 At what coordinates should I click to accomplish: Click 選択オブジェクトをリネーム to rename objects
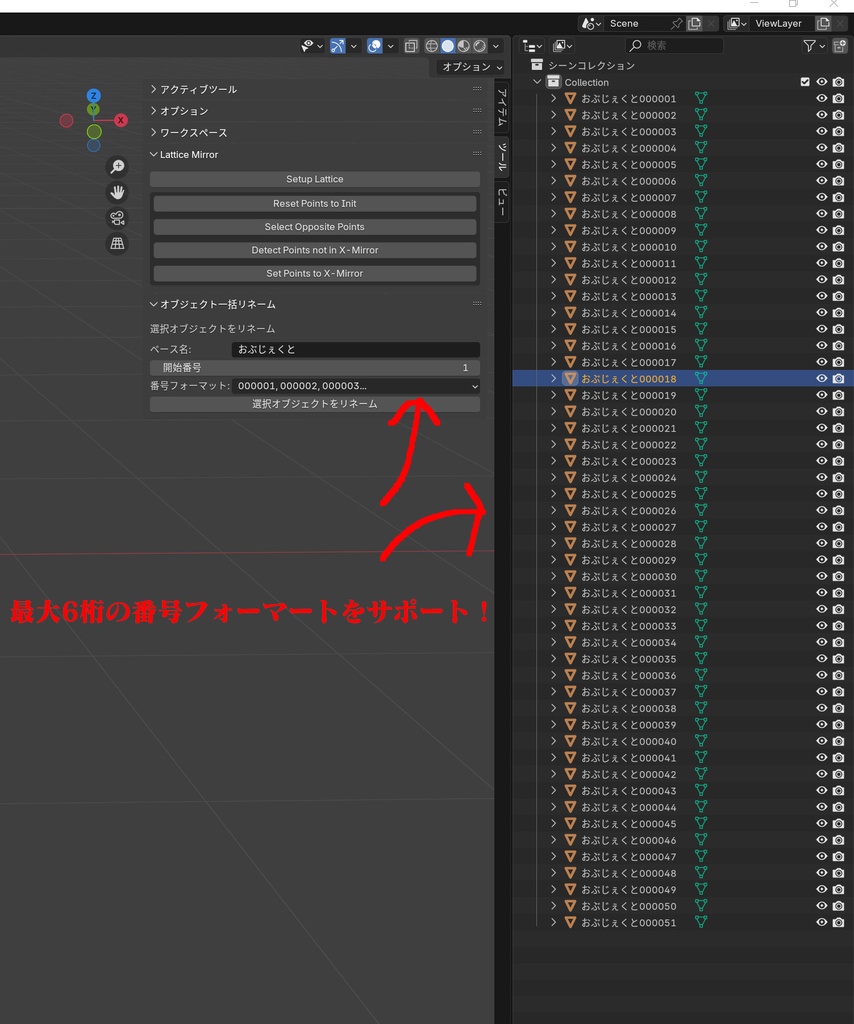tap(314, 404)
